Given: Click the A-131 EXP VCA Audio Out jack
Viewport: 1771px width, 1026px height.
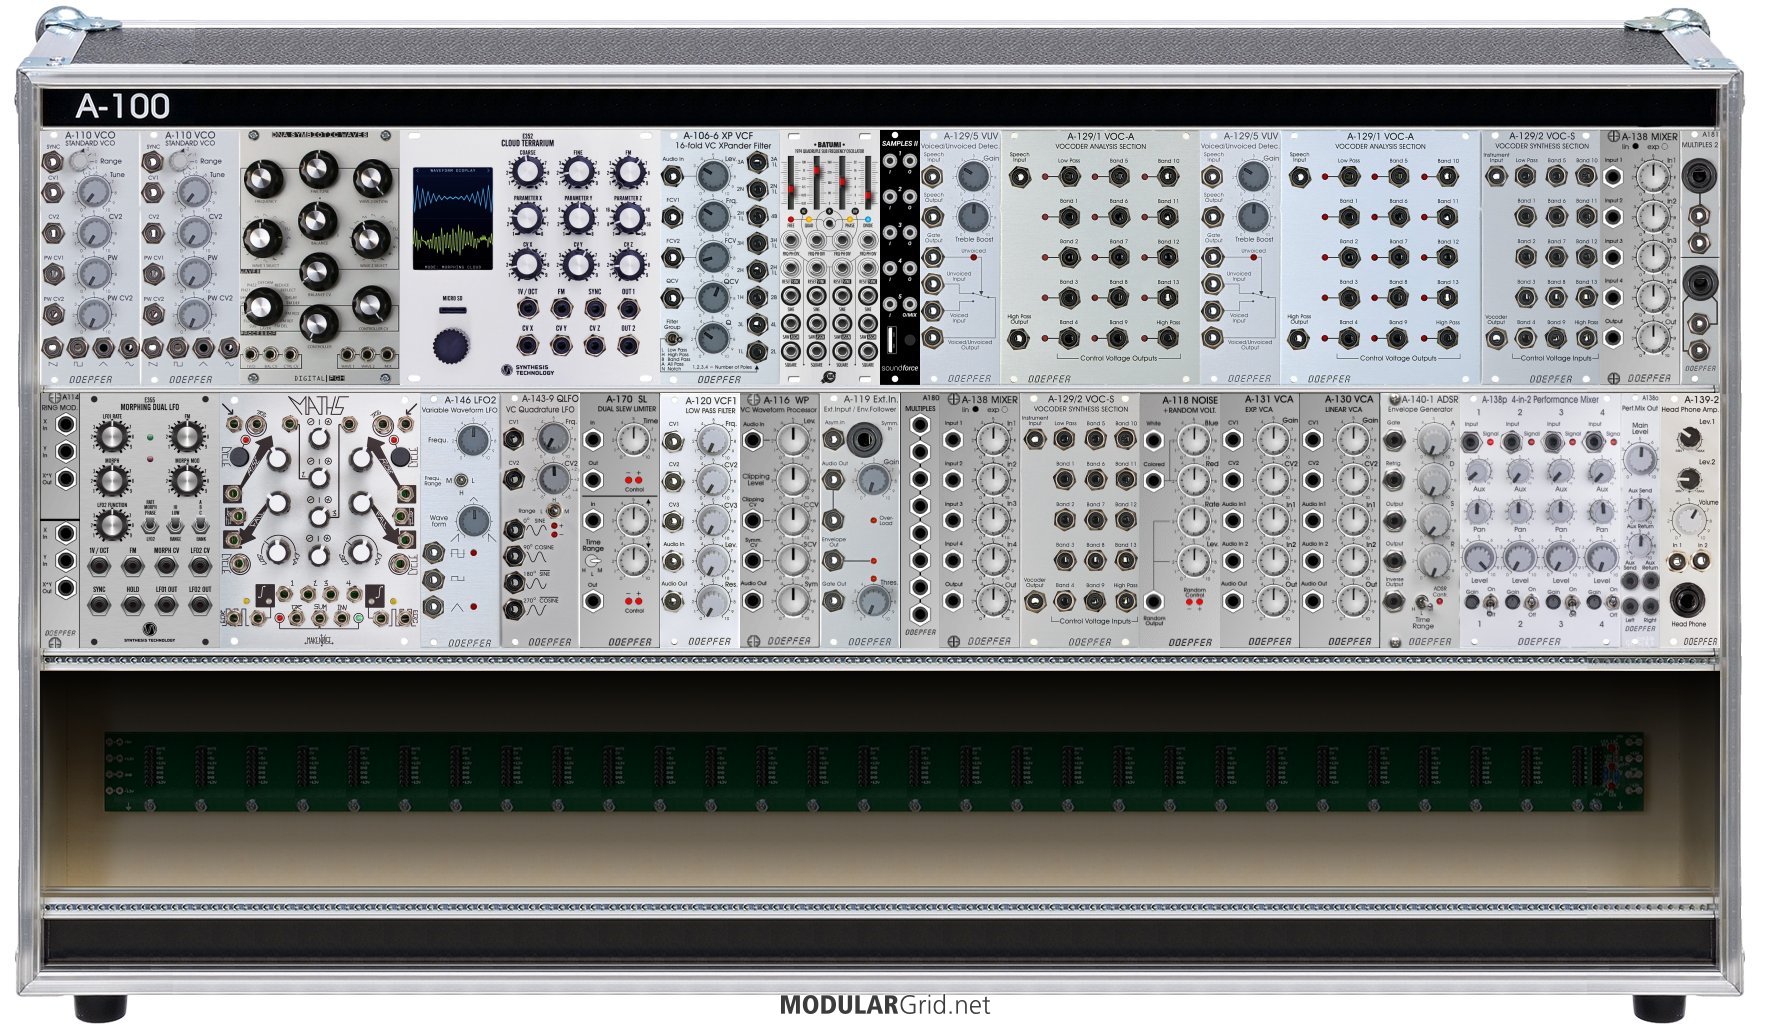Looking at the screenshot, I should 1233,602.
